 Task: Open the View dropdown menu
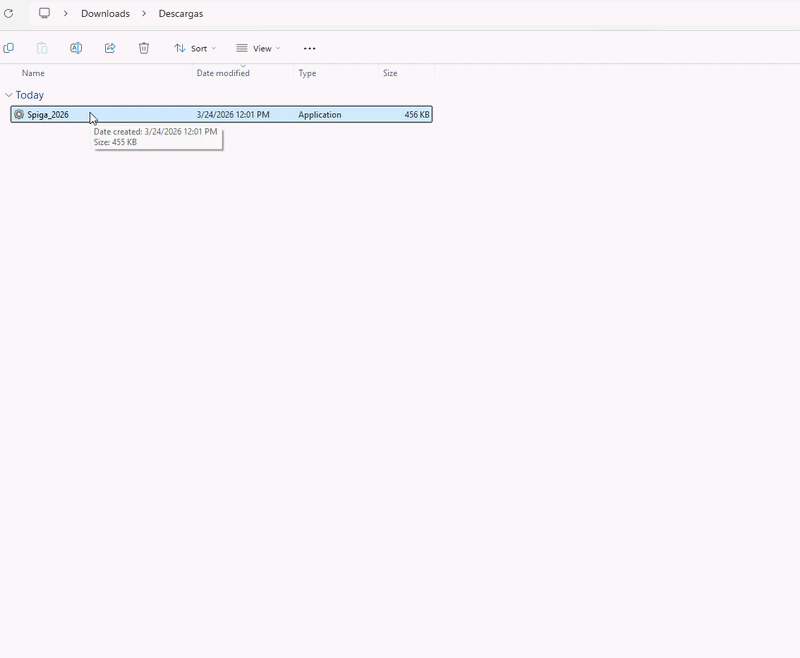[x=258, y=48]
